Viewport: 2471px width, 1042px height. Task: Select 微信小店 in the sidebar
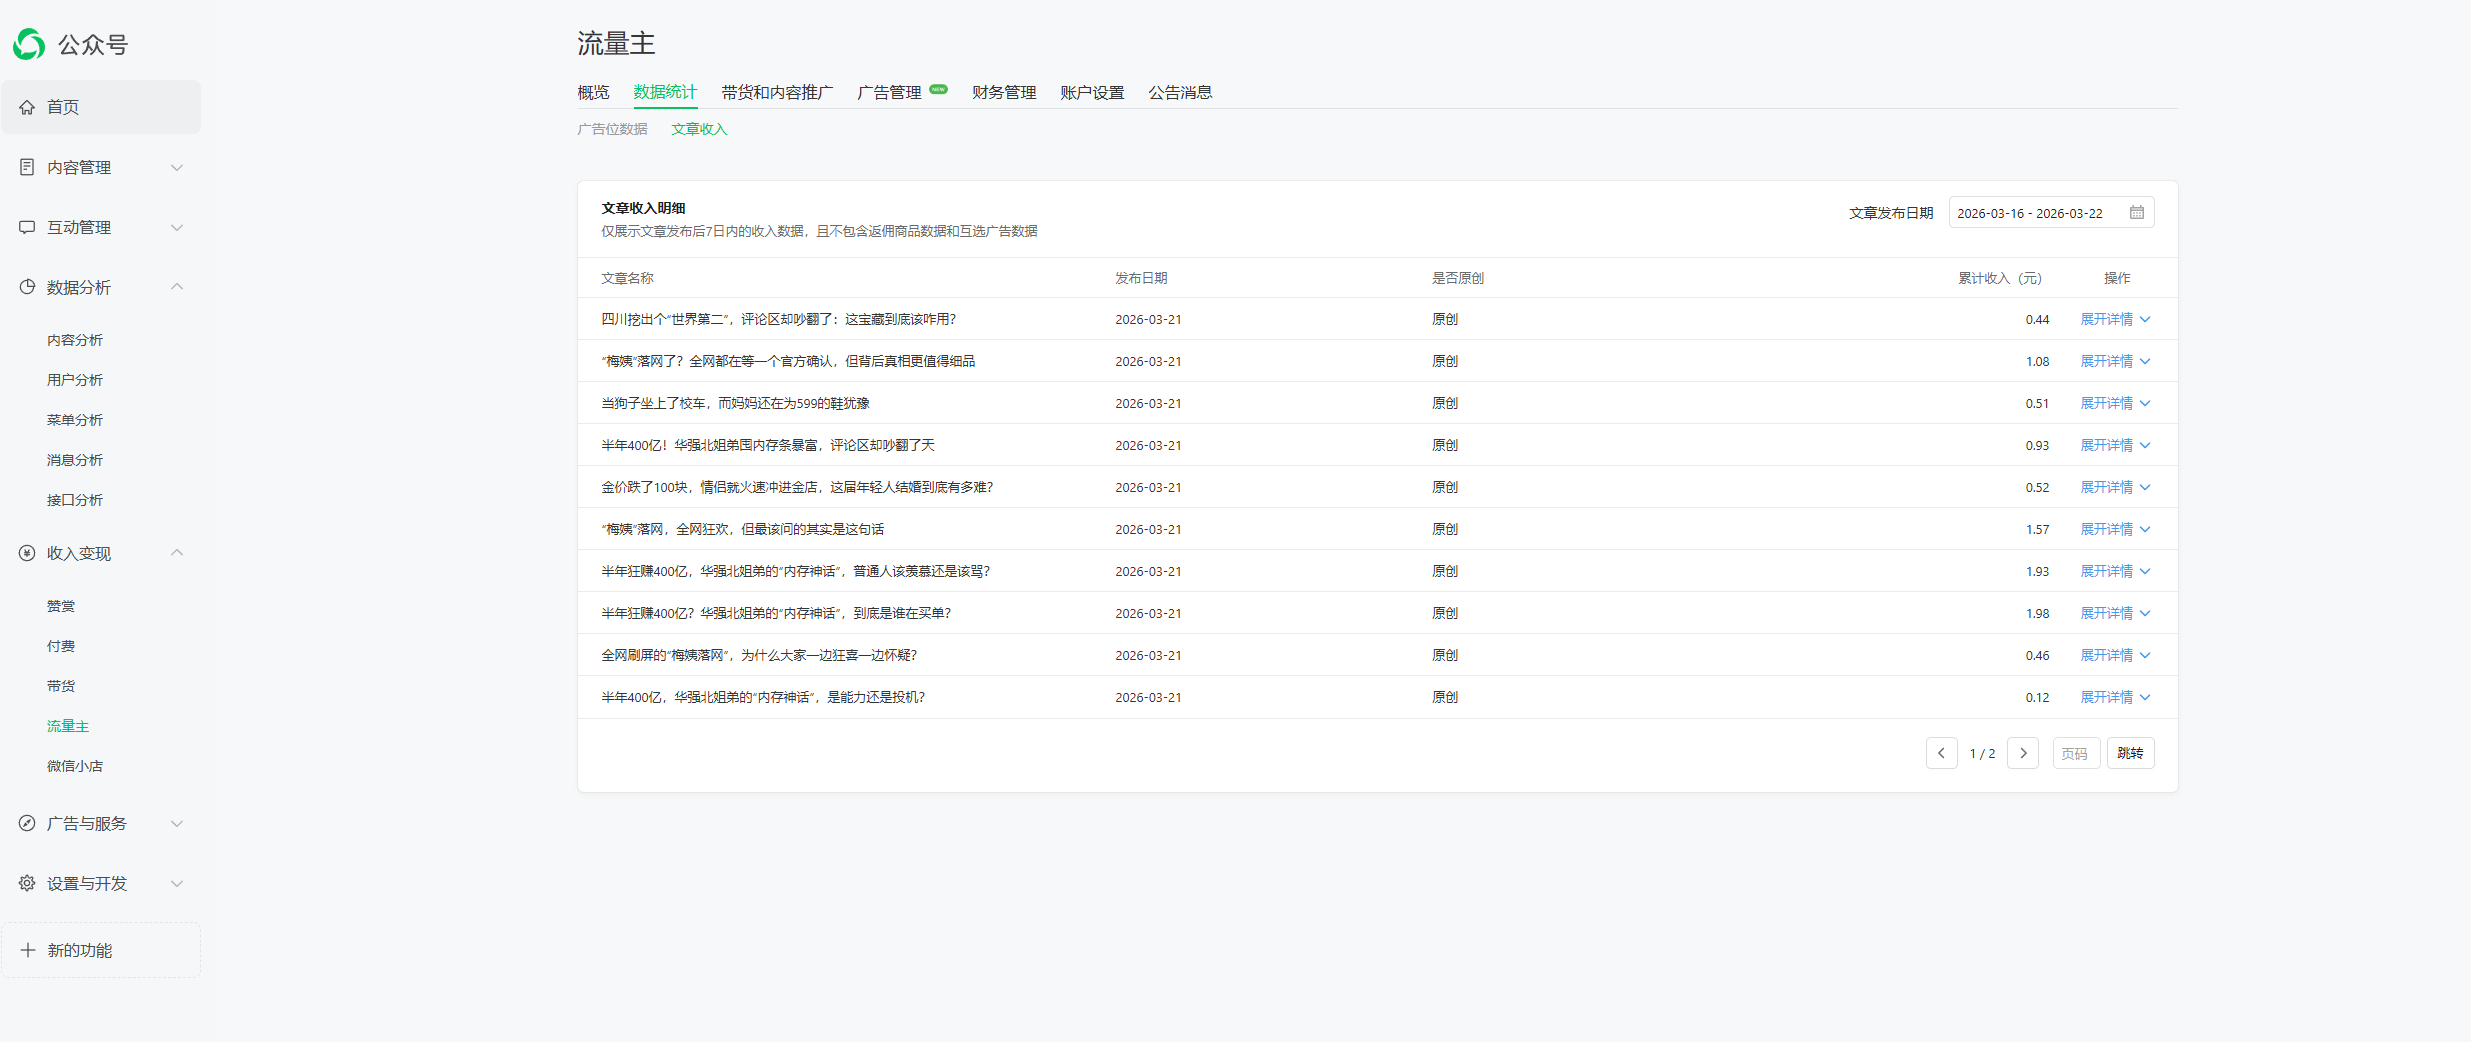[x=75, y=765]
